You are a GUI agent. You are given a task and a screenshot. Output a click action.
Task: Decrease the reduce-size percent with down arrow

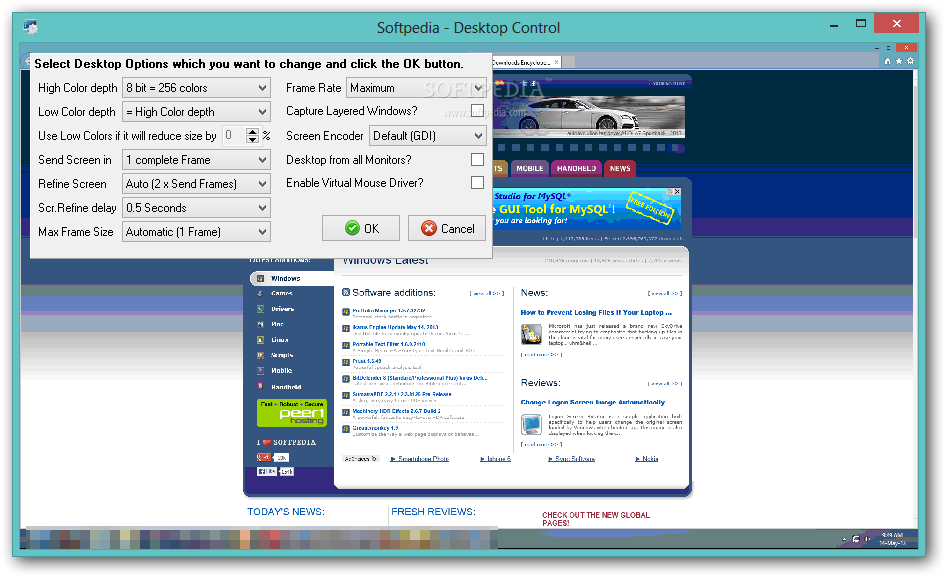coord(253,139)
